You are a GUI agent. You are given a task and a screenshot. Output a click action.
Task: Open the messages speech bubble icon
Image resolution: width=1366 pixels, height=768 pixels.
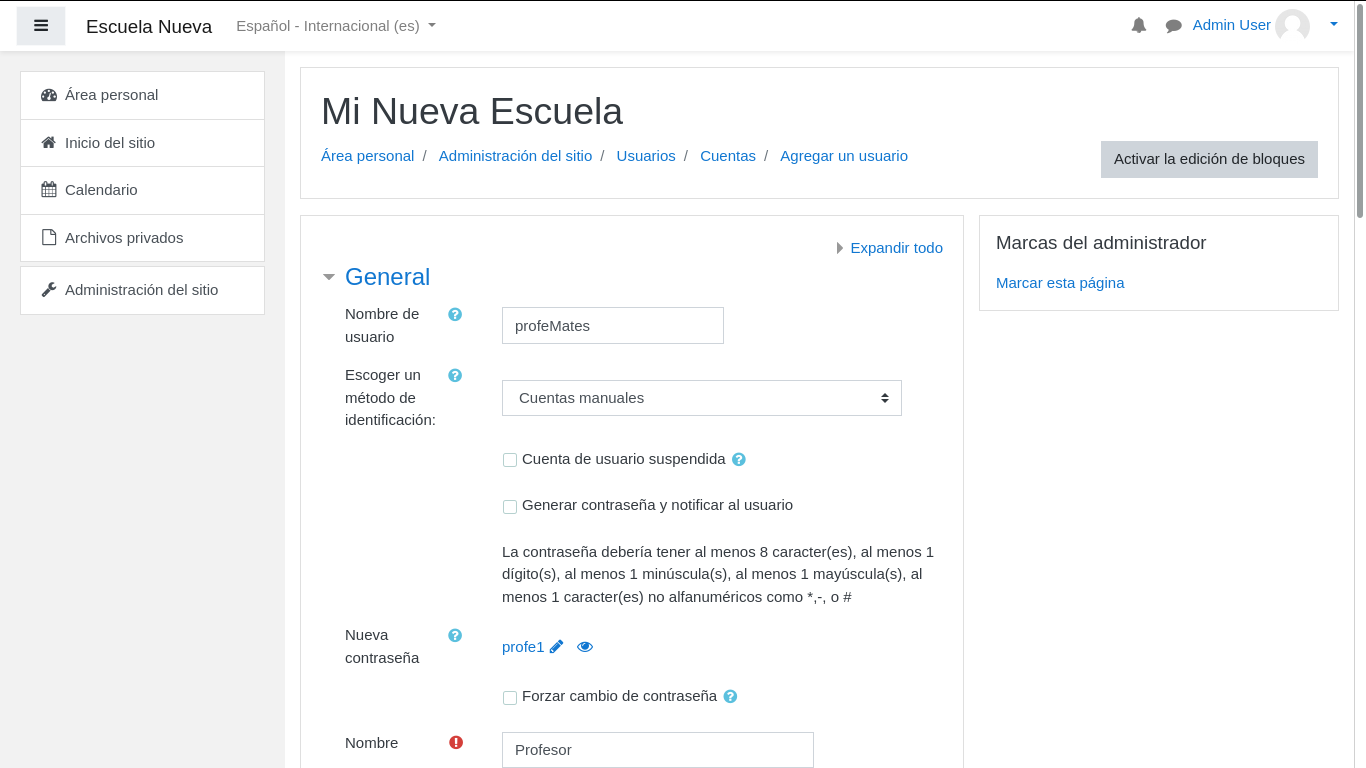[x=1174, y=26]
